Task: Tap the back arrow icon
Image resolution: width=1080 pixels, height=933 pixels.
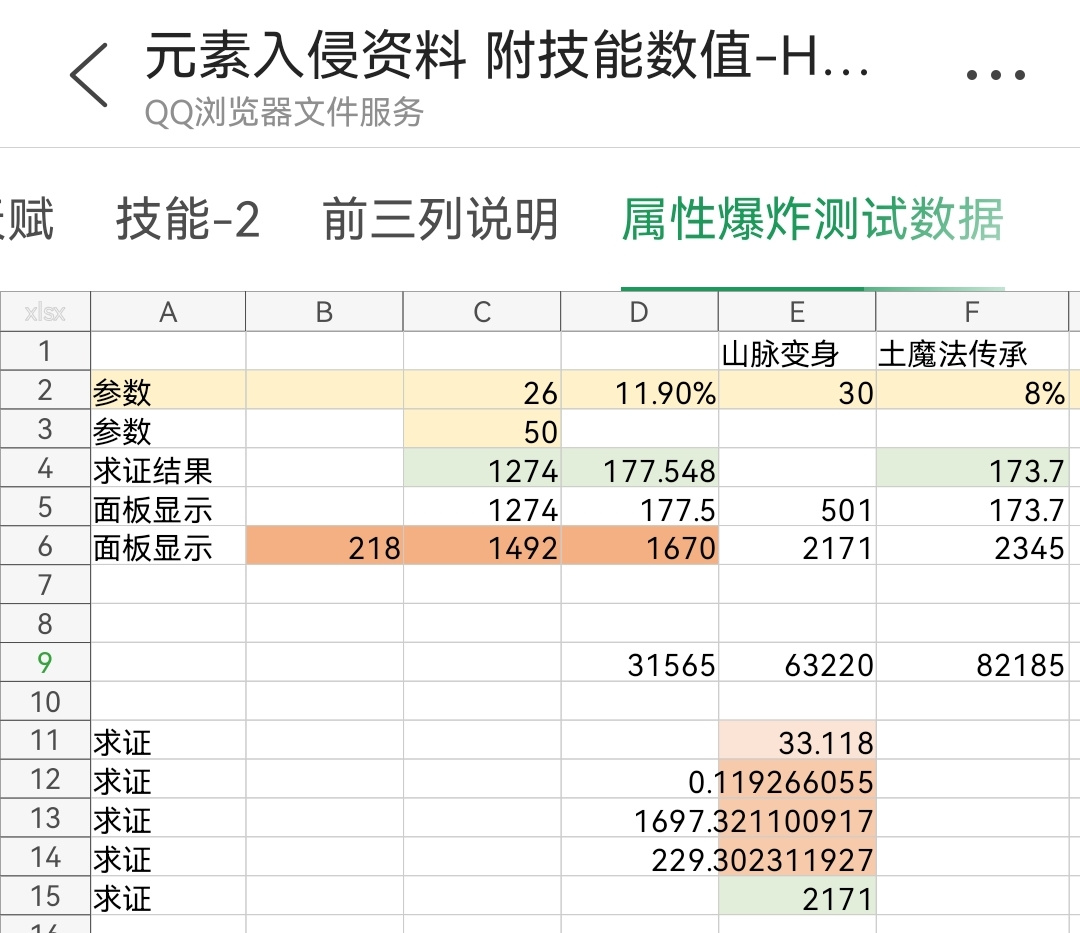Action: point(90,75)
